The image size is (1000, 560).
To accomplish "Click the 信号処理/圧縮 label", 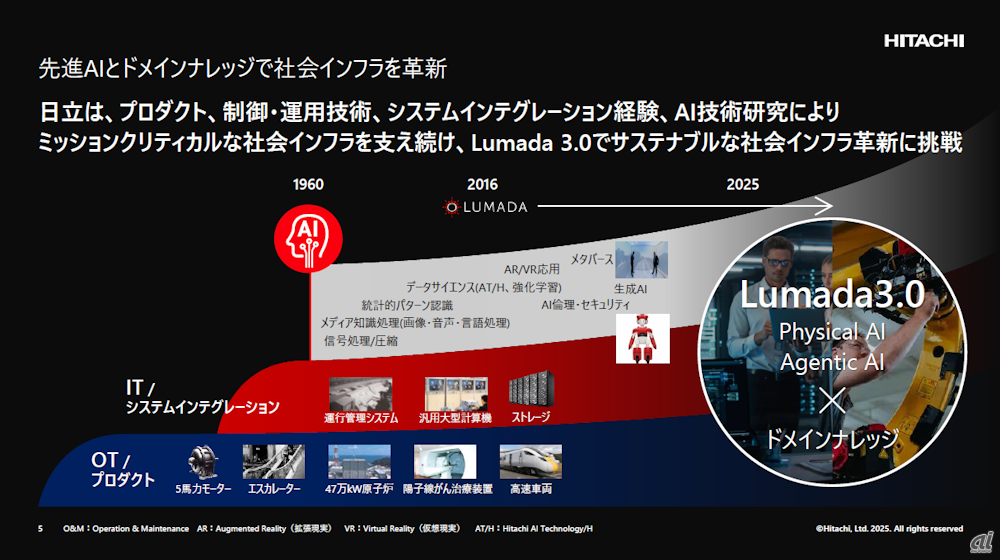I will [360, 341].
